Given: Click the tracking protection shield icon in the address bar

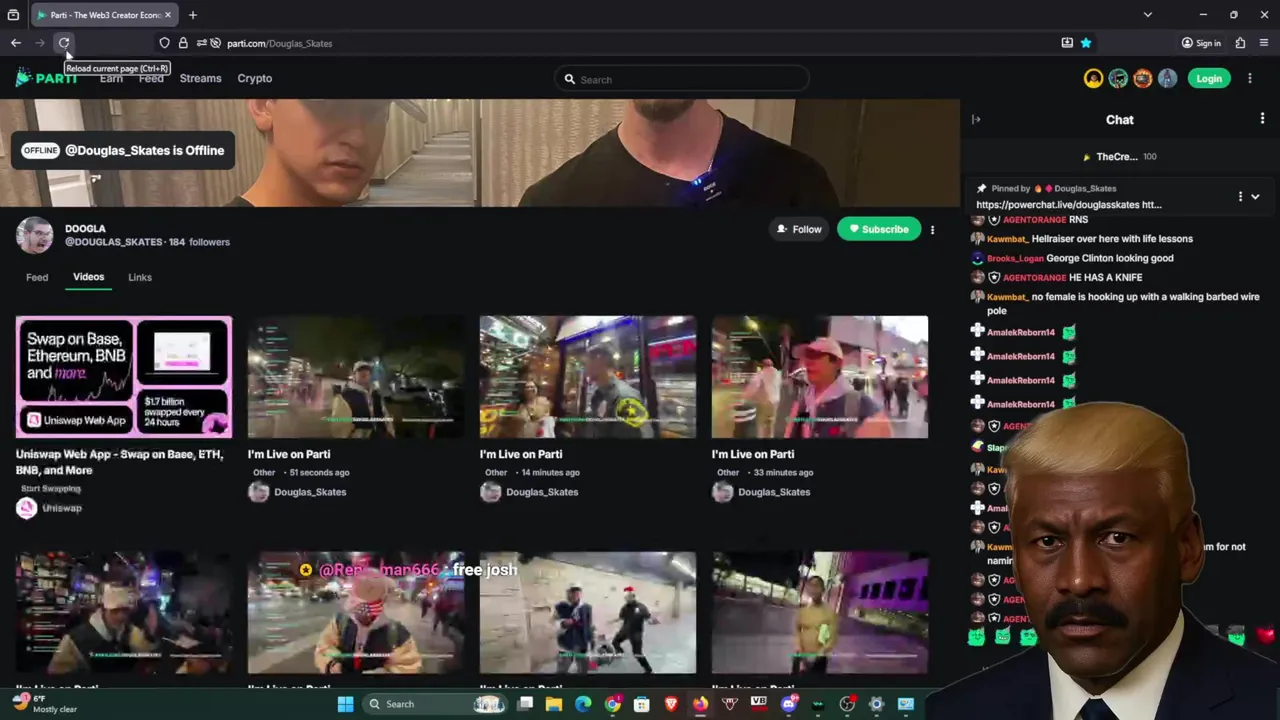Looking at the screenshot, I should click(x=164, y=43).
